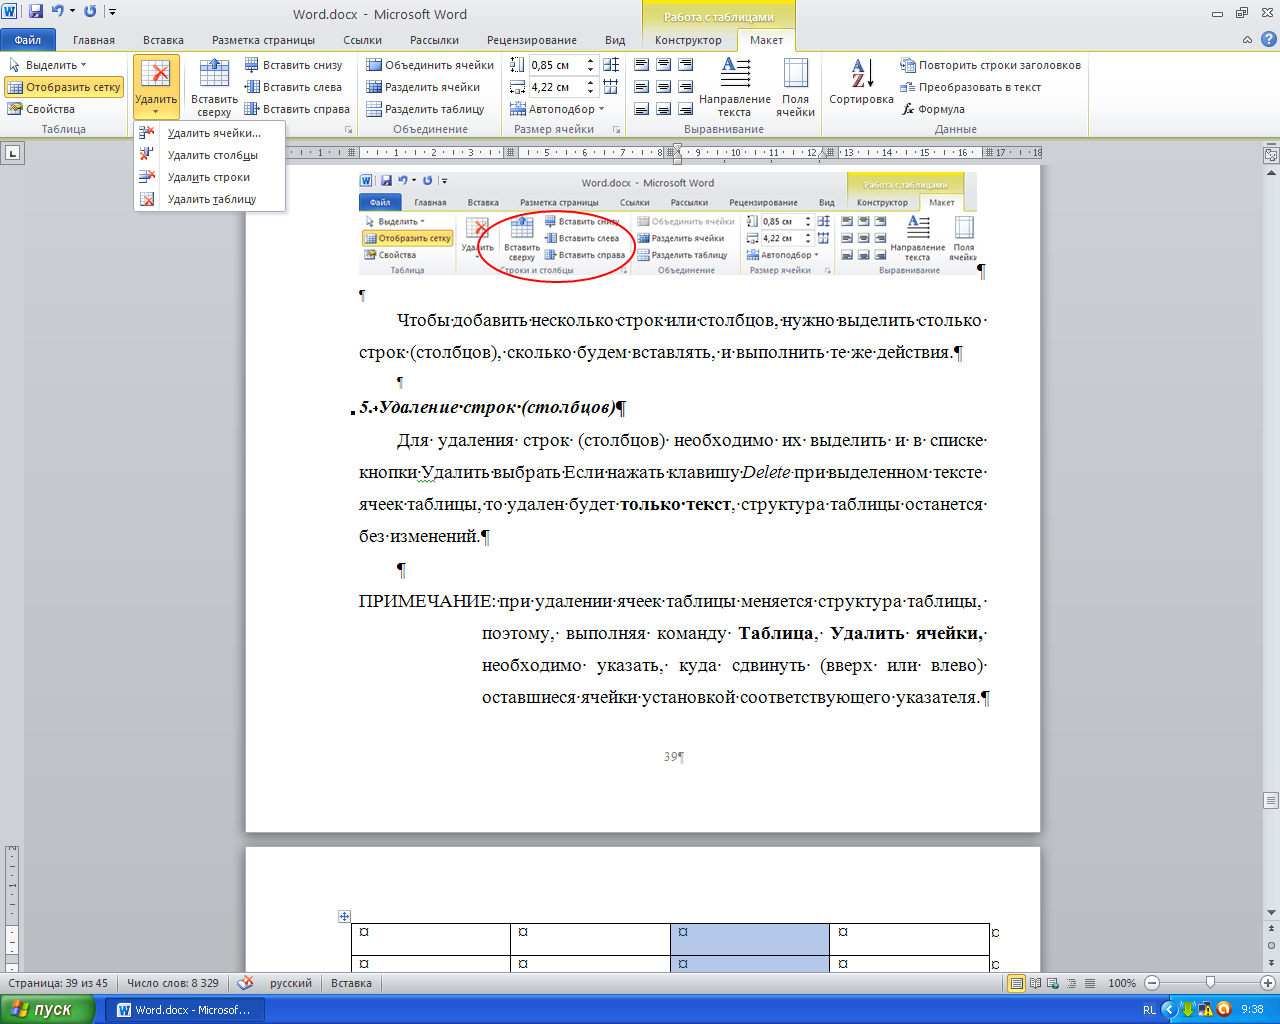The height and width of the screenshot is (1024, 1280).
Task: Align cell text bottom left
Action: click(x=641, y=109)
